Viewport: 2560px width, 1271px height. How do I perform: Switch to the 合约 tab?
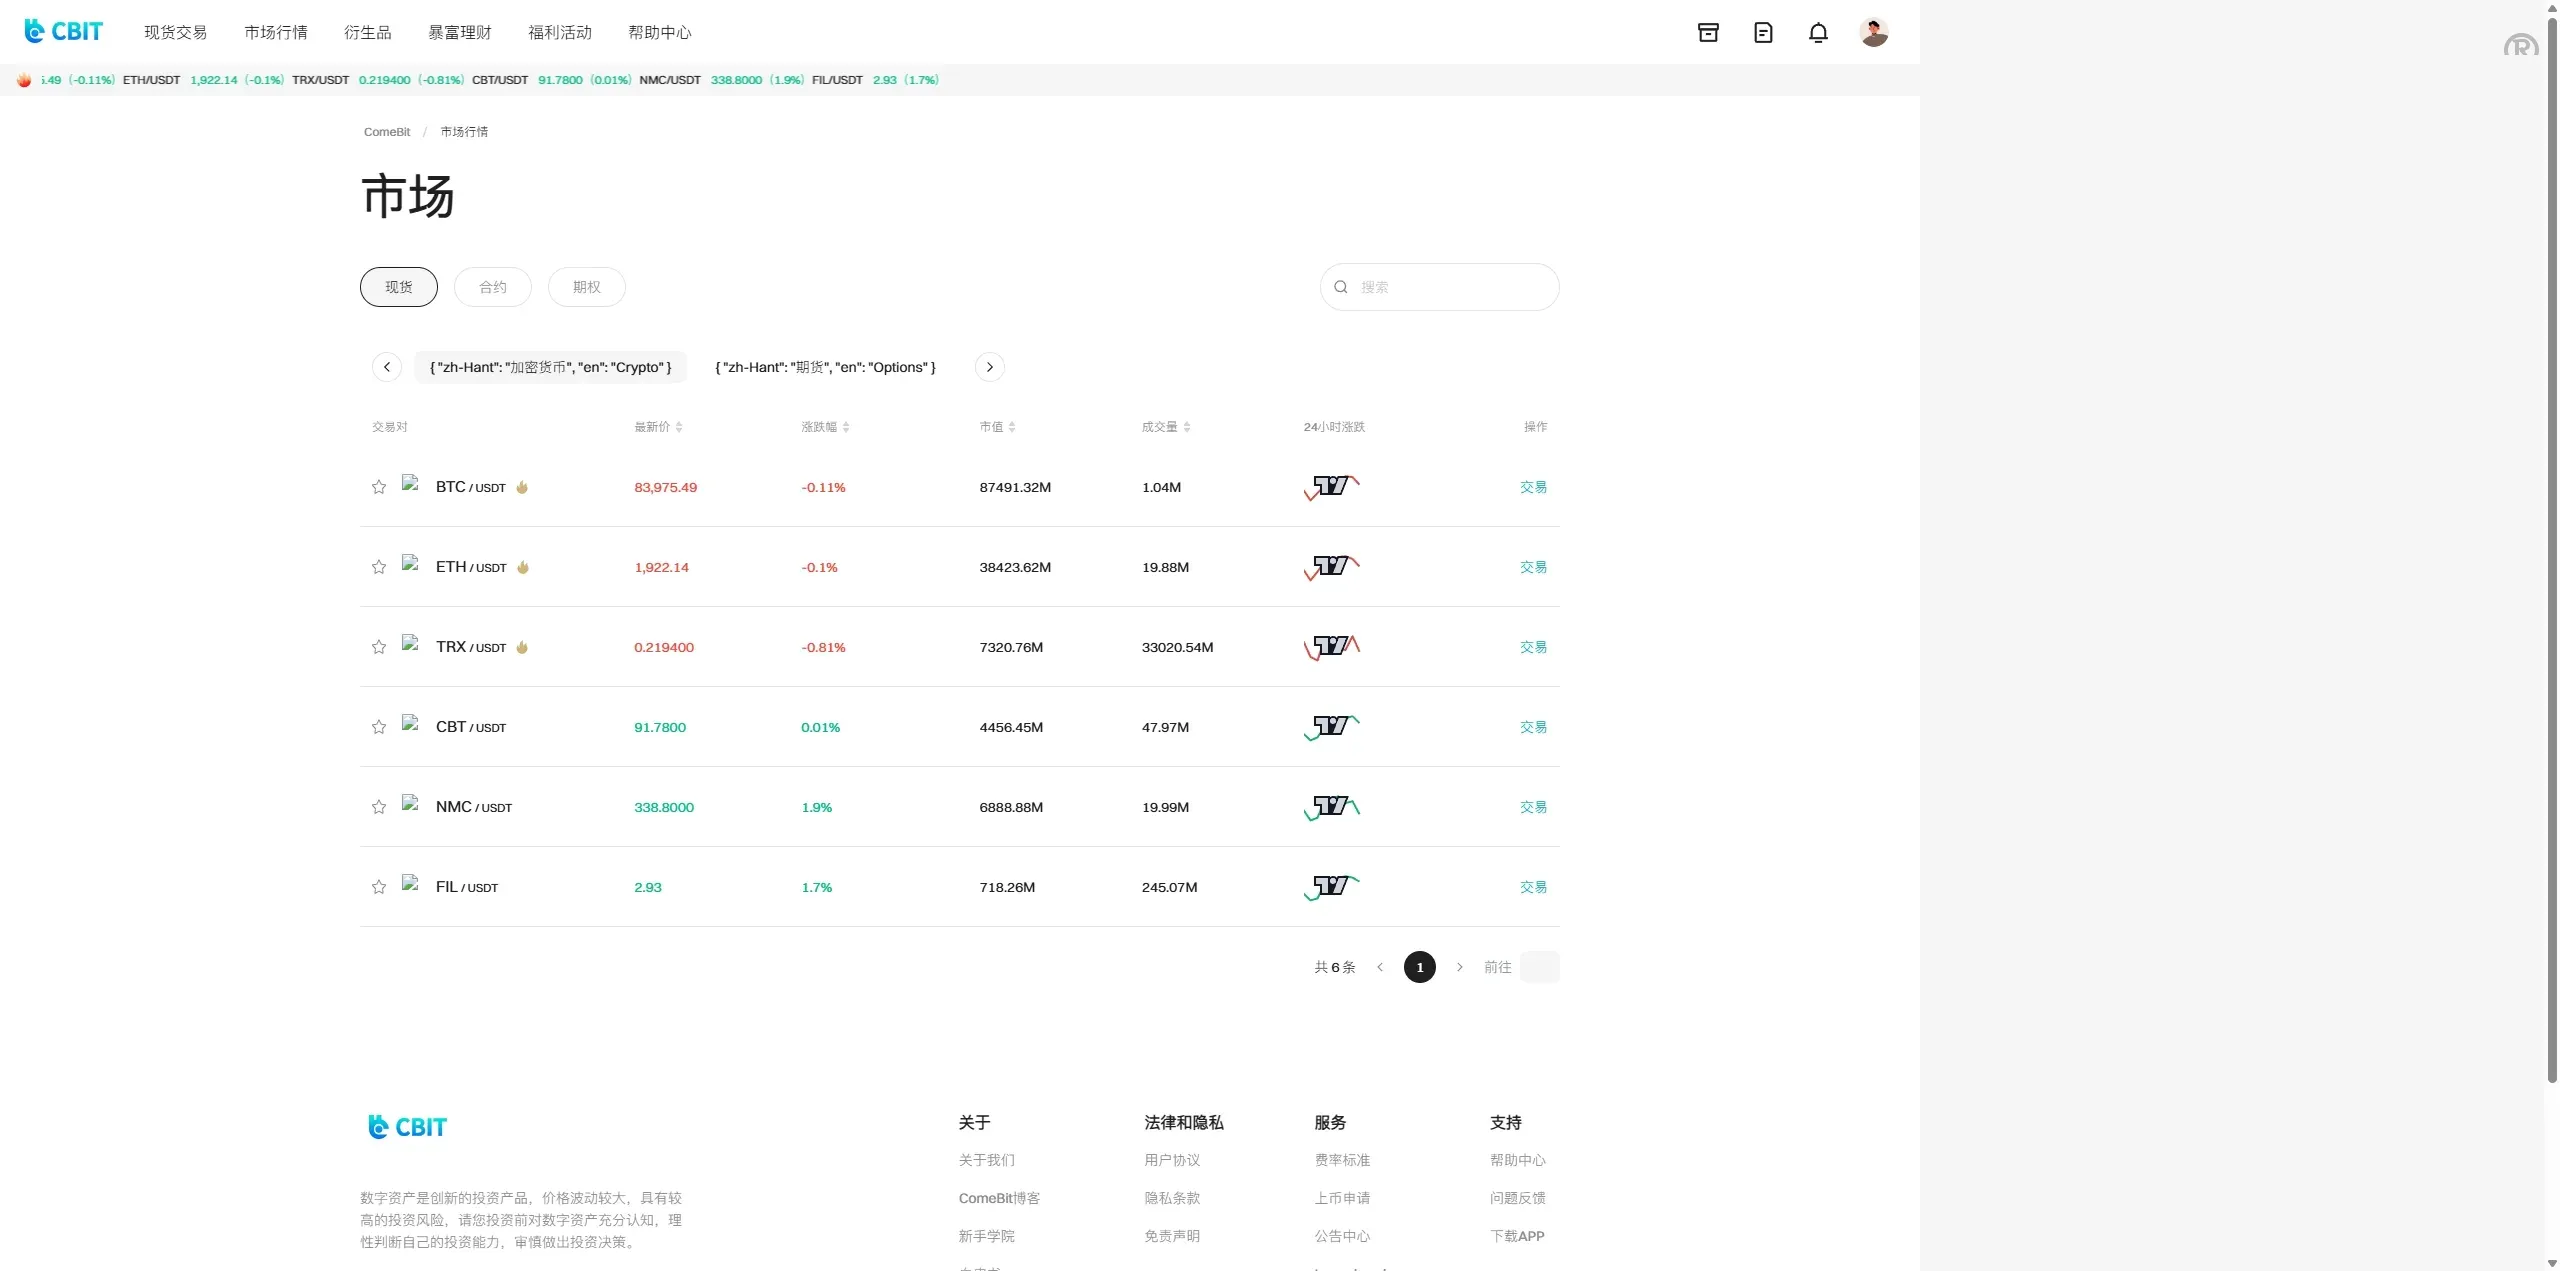pos(492,287)
